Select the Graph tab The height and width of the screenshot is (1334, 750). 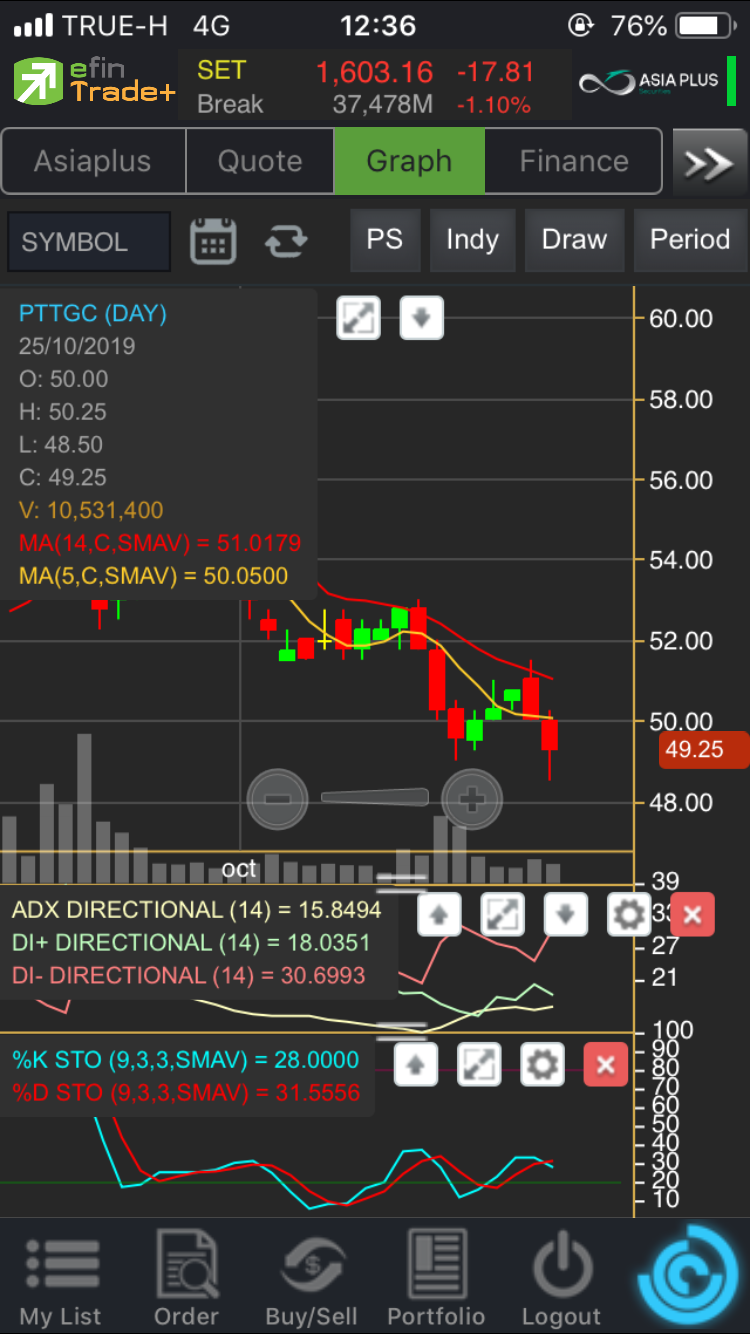(409, 162)
